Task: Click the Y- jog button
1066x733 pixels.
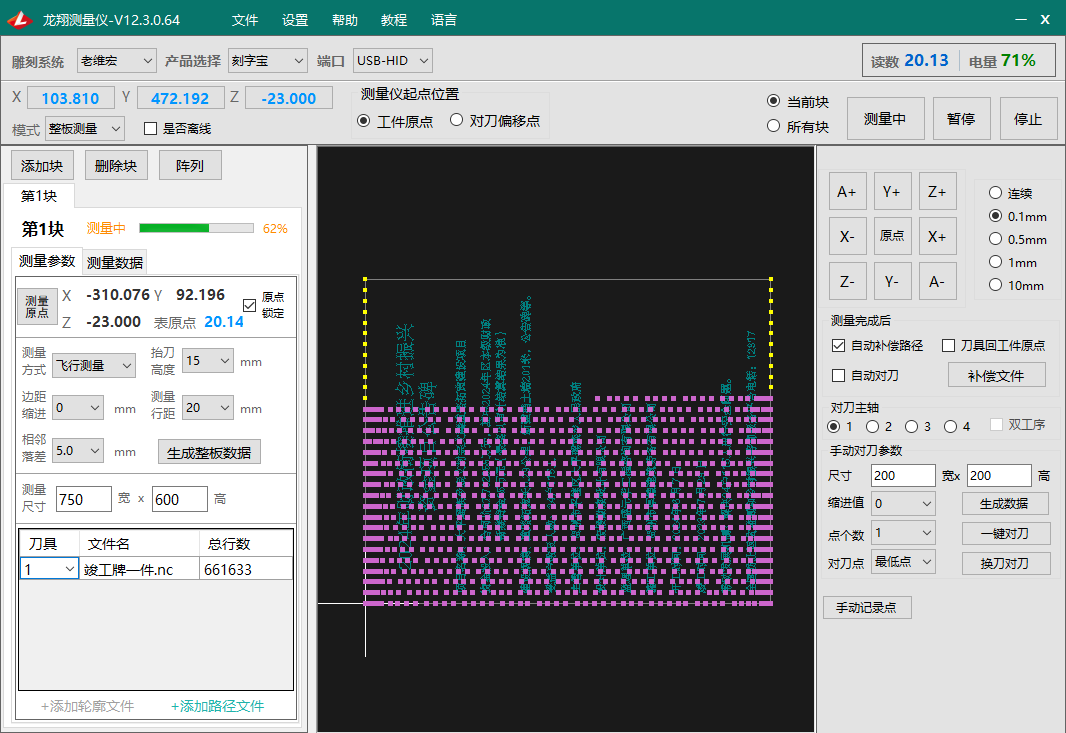Action: pyautogui.click(x=892, y=281)
